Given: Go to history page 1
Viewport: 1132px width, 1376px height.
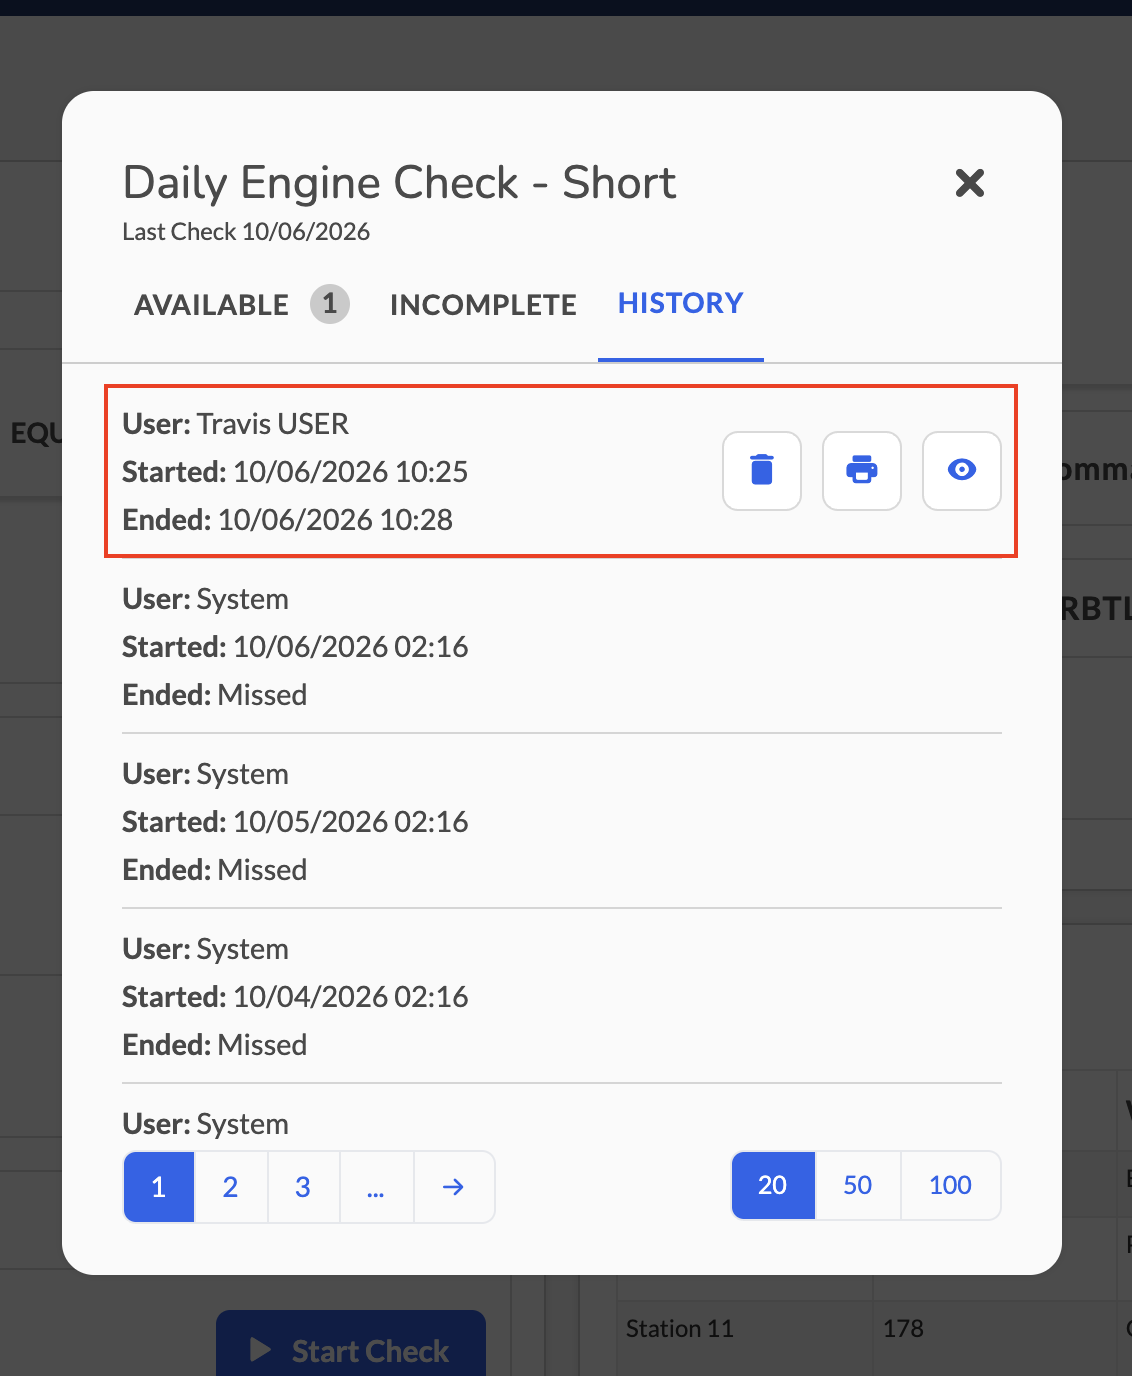Looking at the screenshot, I should (159, 1187).
